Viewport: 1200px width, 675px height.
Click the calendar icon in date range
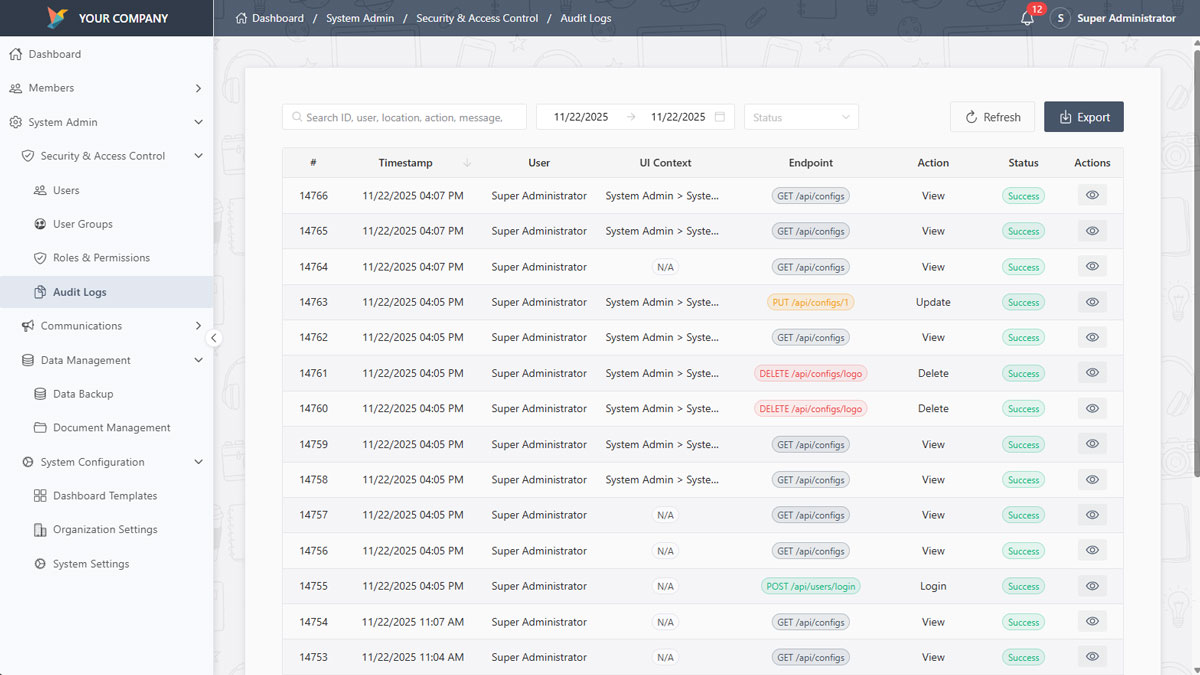[x=720, y=117]
